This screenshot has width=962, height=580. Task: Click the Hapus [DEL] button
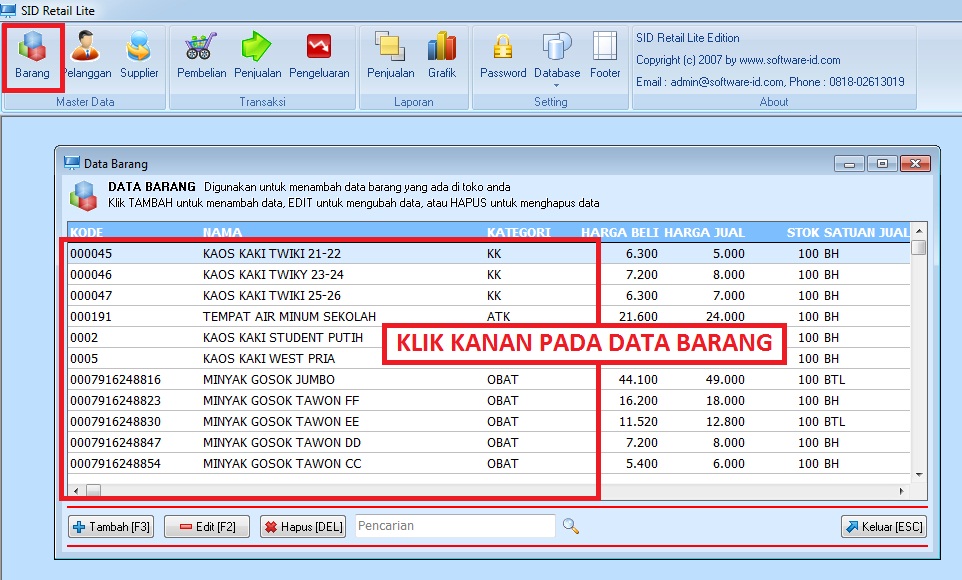point(302,527)
